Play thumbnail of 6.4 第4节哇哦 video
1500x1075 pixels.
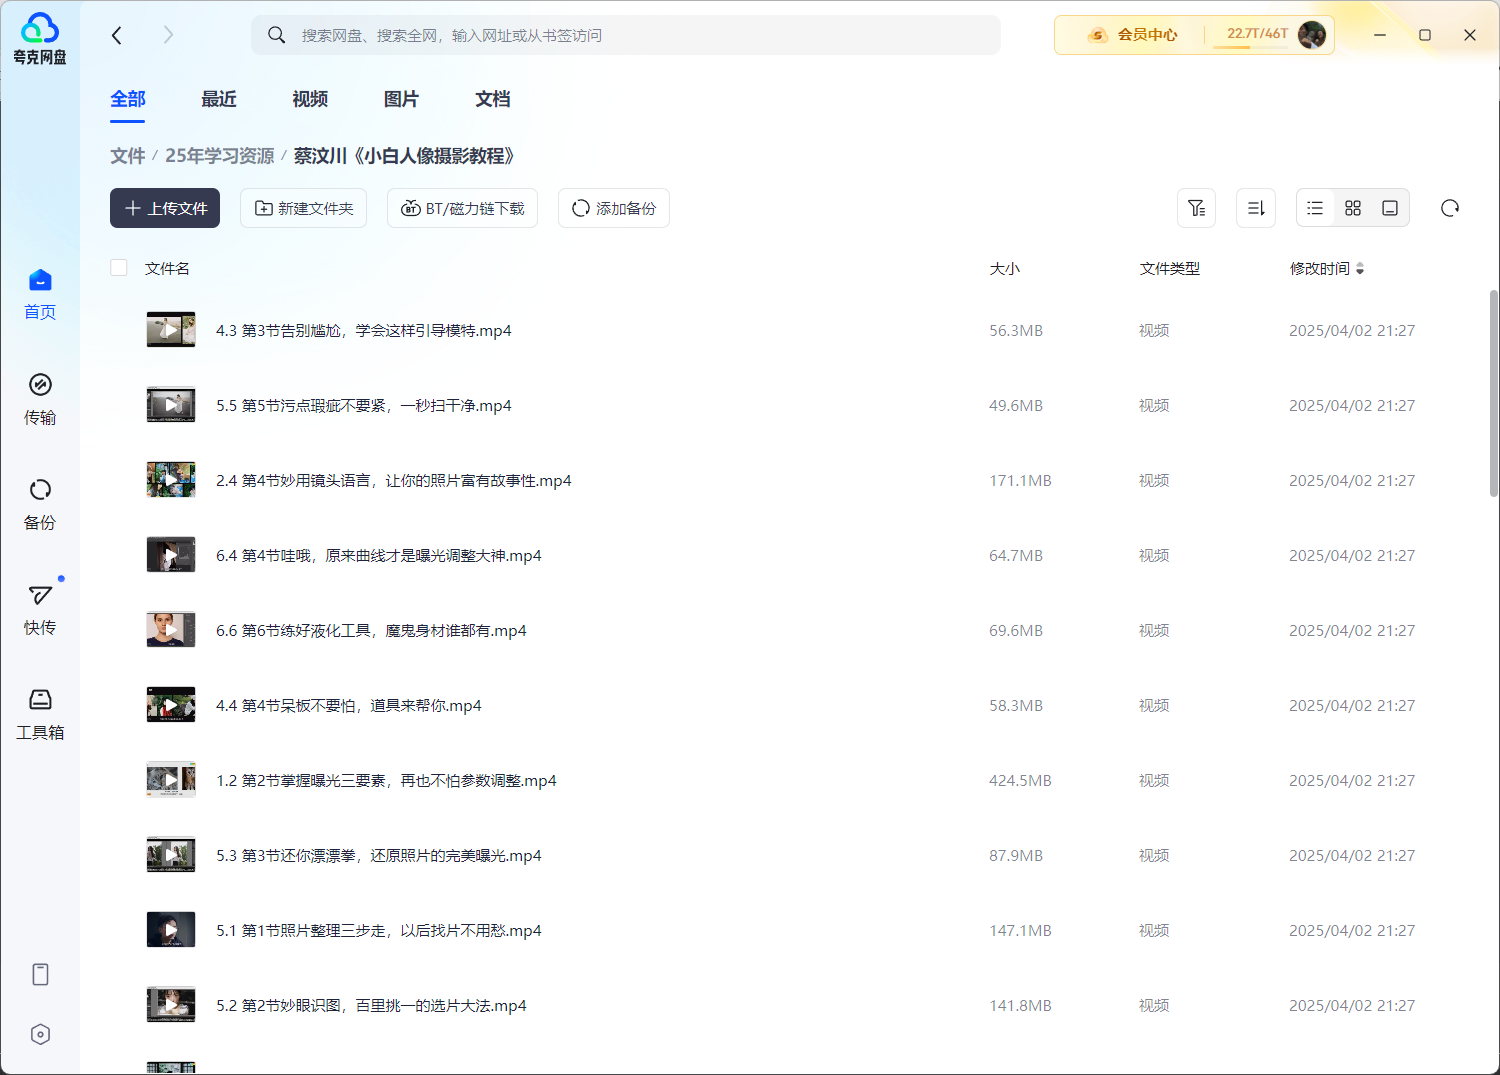coord(171,555)
